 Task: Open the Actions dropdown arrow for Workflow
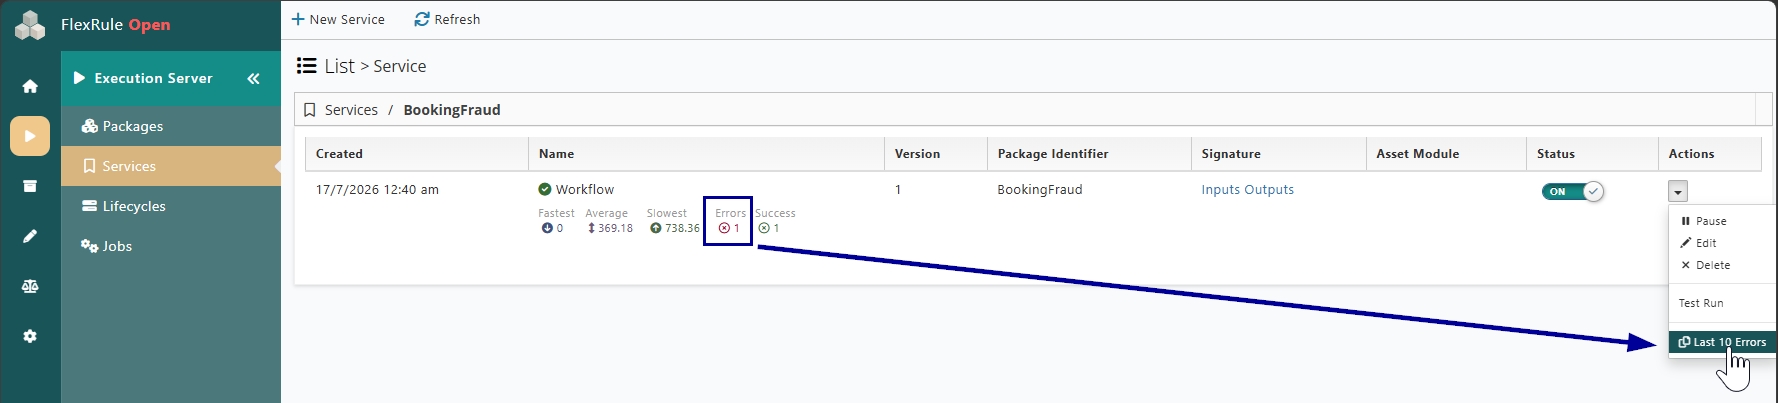click(1678, 191)
